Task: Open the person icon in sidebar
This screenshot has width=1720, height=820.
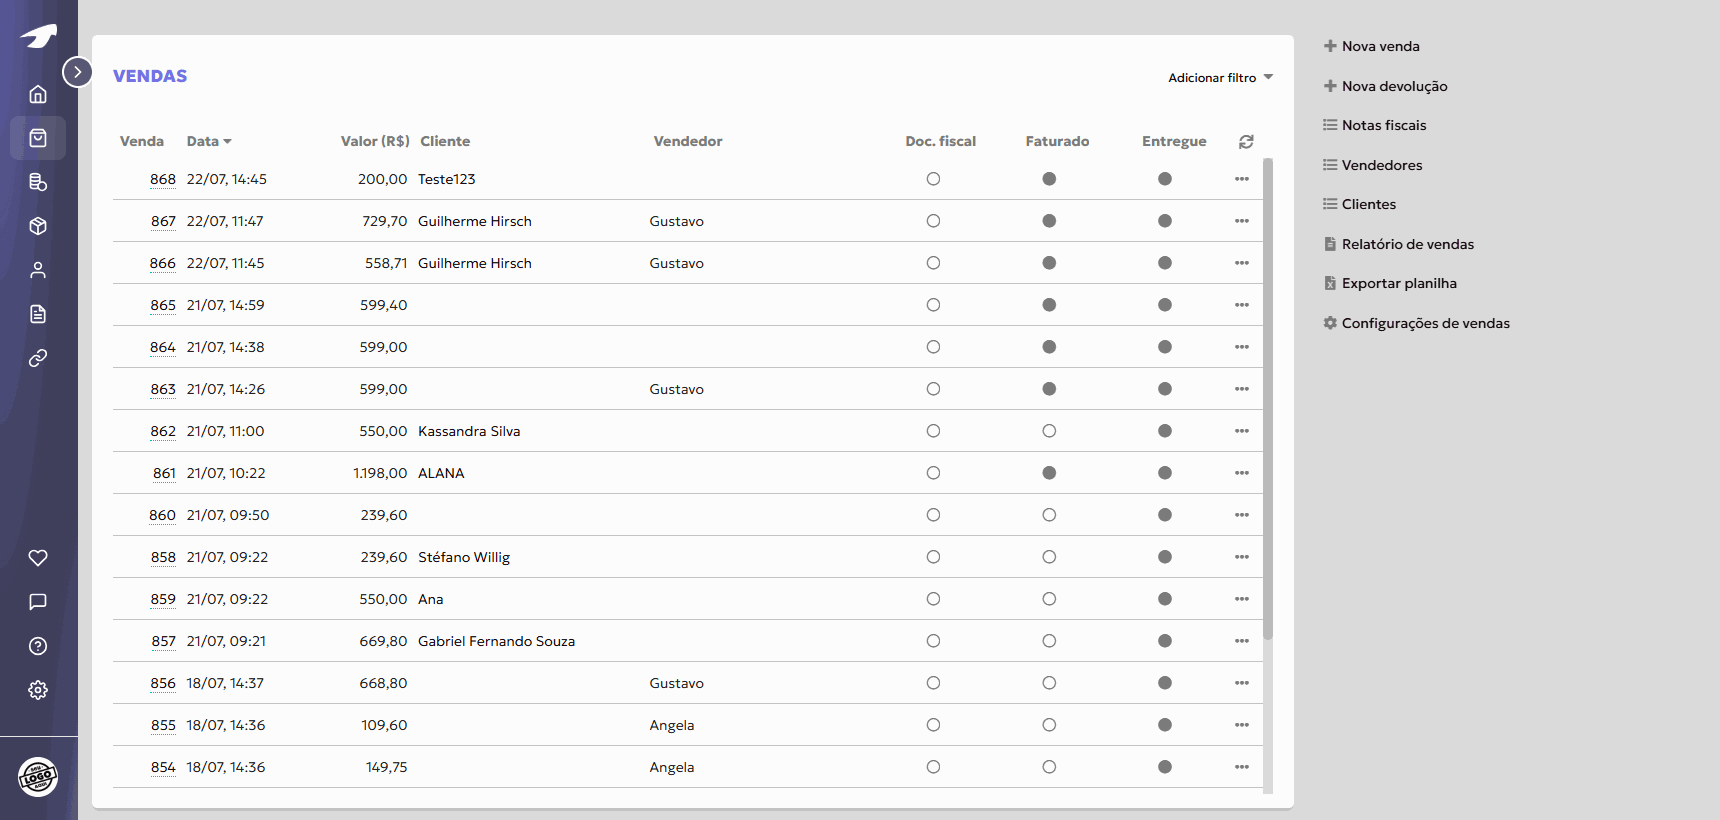Action: [x=38, y=270]
